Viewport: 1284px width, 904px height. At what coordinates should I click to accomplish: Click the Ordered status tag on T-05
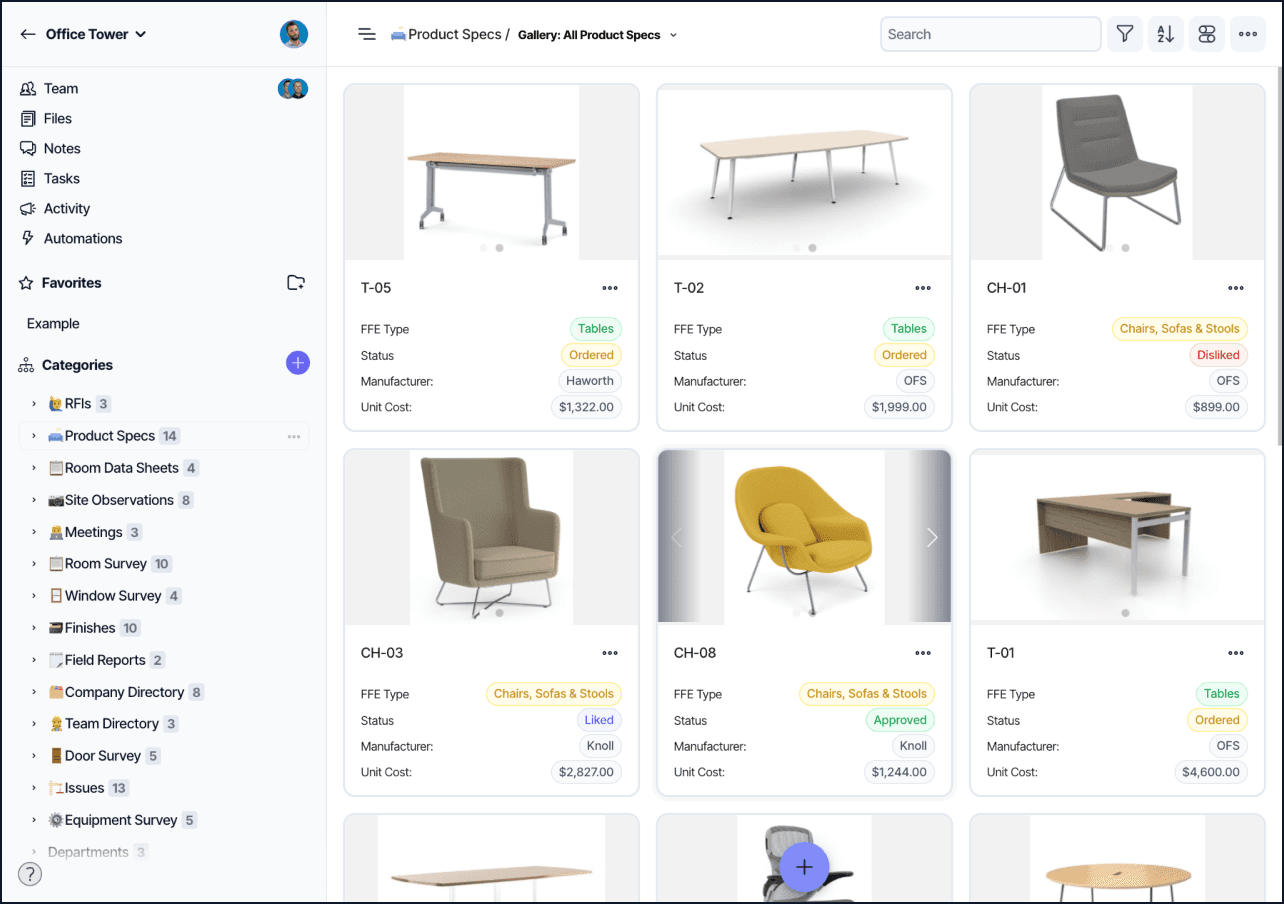(x=592, y=355)
